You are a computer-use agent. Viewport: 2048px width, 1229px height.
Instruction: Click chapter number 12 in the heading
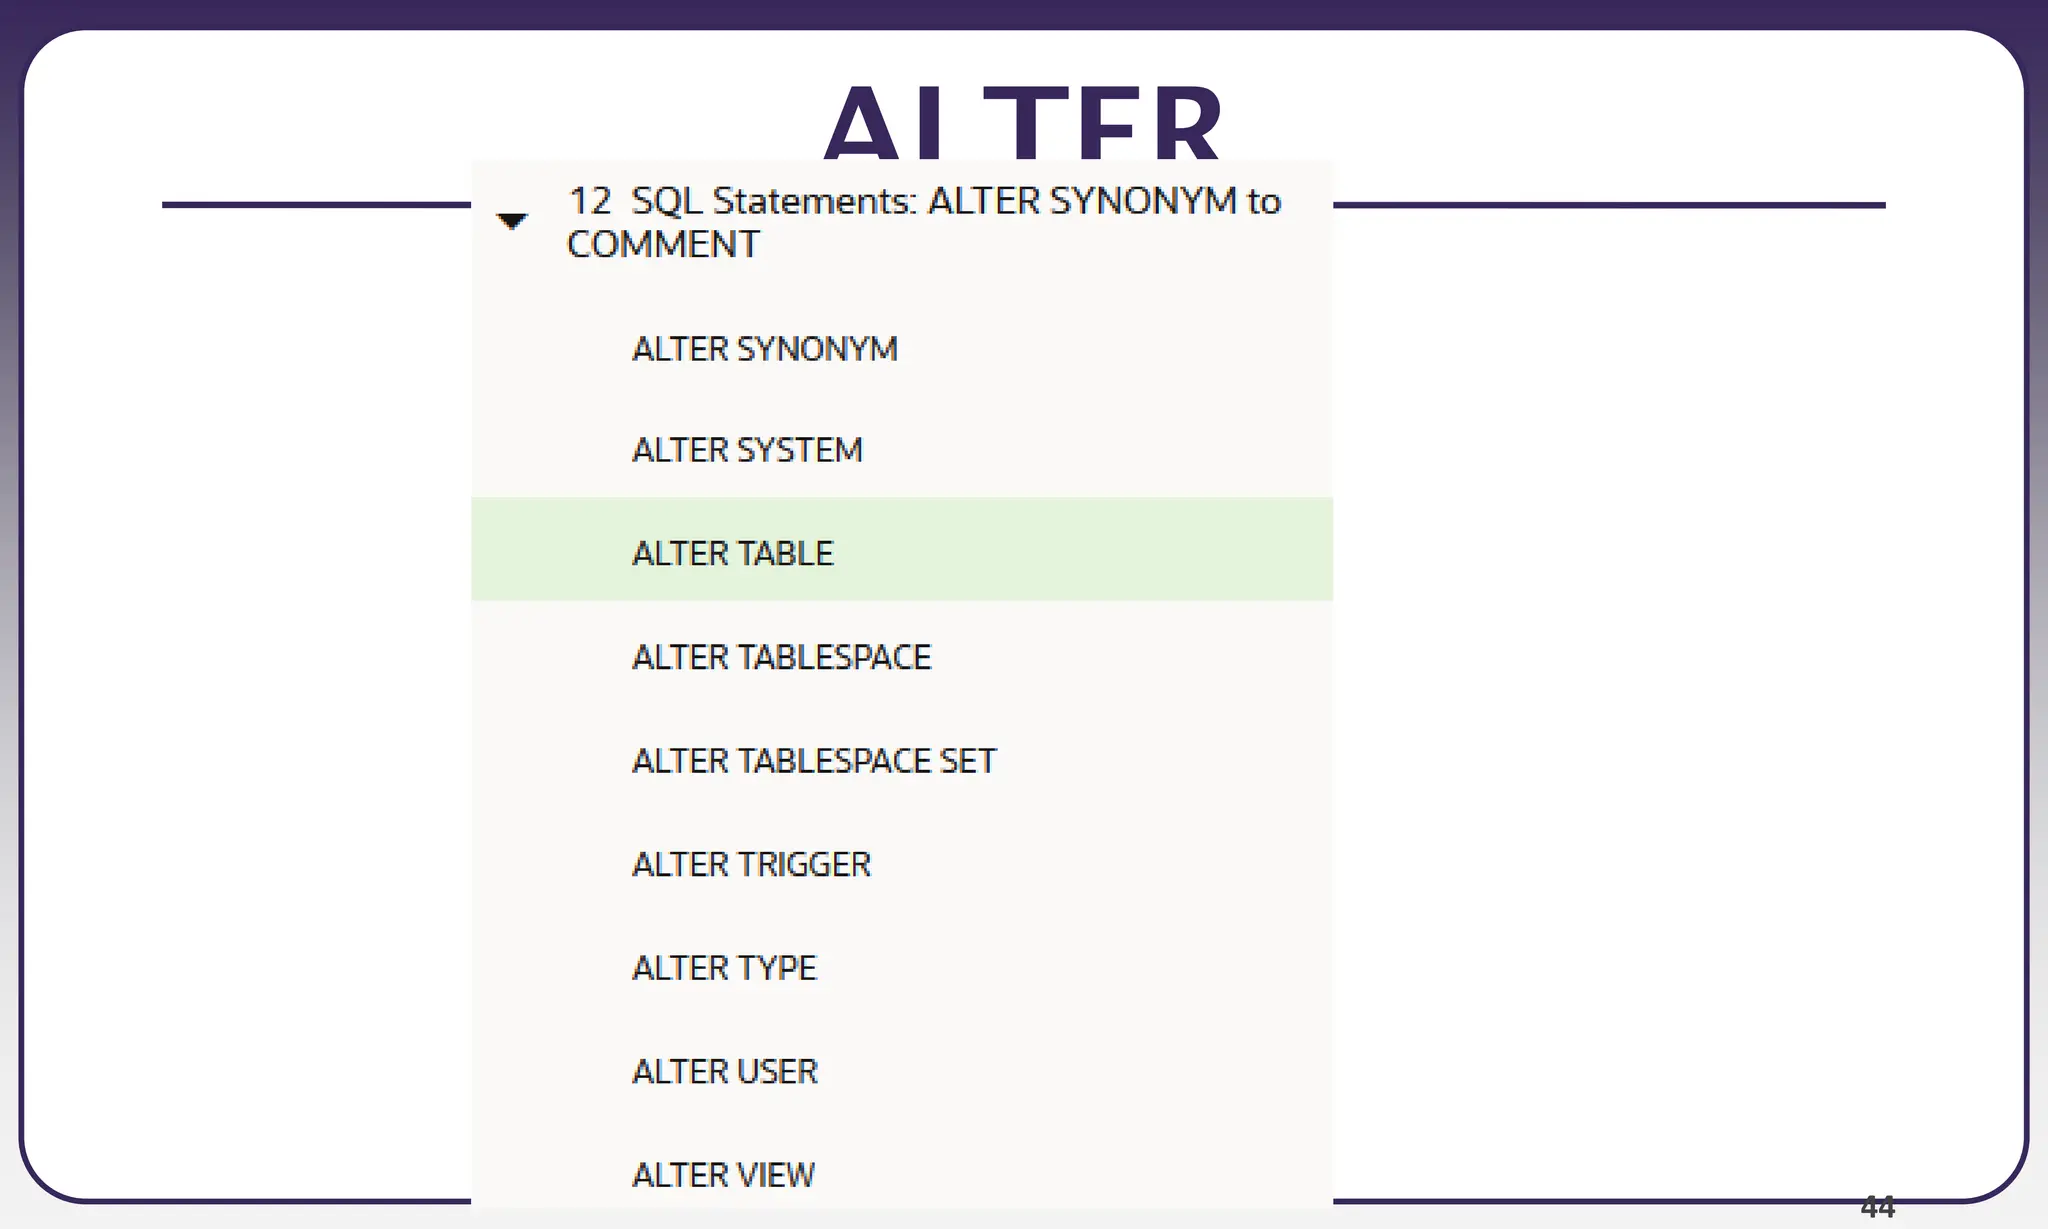[x=589, y=201]
